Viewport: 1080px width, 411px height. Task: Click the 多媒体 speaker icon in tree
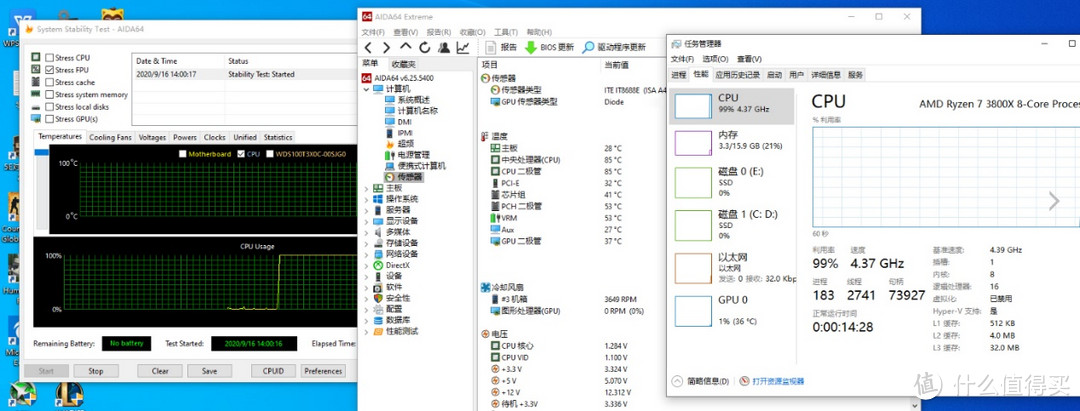coord(378,232)
